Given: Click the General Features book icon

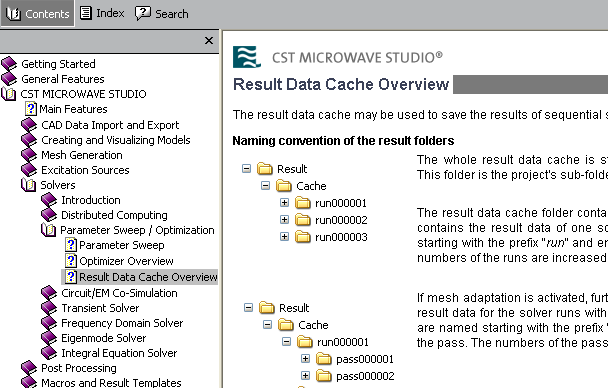Looking at the screenshot, I should click(9, 79).
